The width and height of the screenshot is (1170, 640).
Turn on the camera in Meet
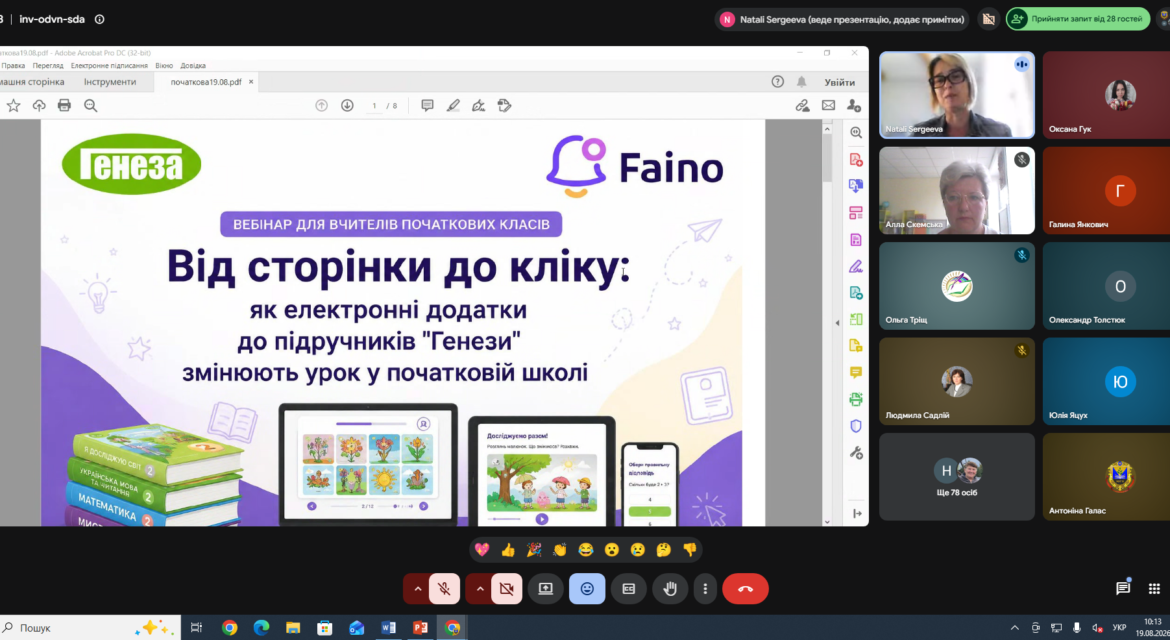pyautogui.click(x=507, y=589)
